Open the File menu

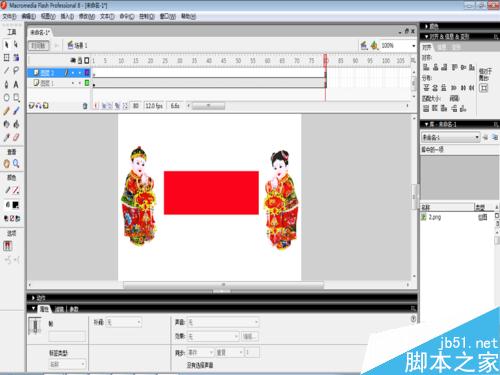coord(9,16)
